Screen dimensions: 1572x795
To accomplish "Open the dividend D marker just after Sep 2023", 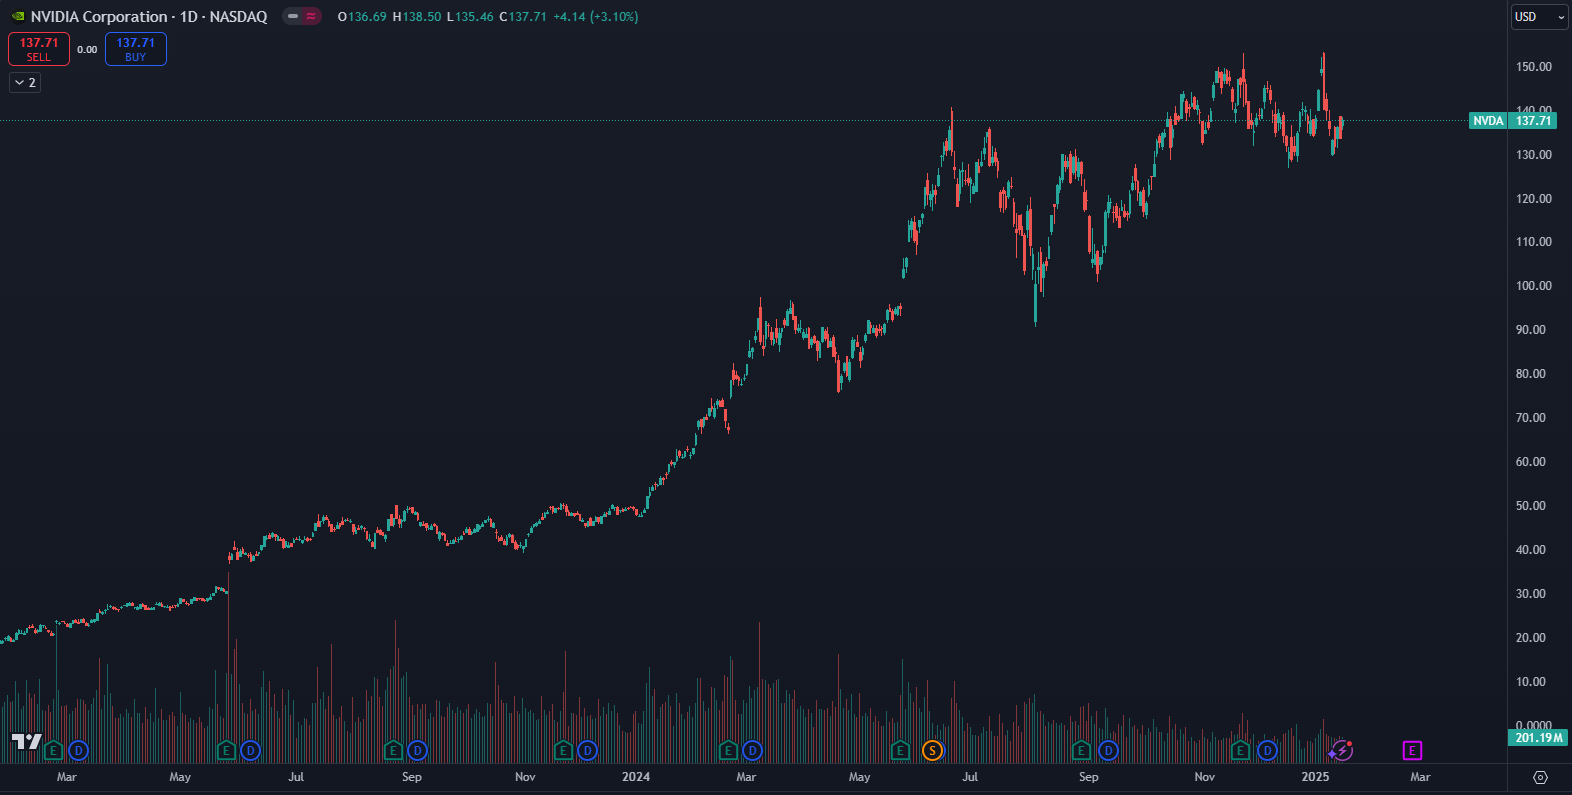I will pos(417,750).
